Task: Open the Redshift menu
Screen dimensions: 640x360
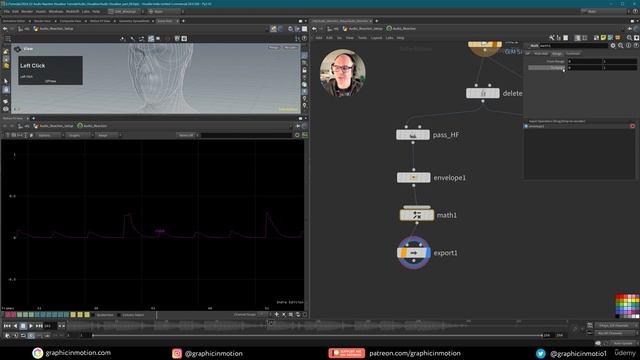Action: point(73,11)
